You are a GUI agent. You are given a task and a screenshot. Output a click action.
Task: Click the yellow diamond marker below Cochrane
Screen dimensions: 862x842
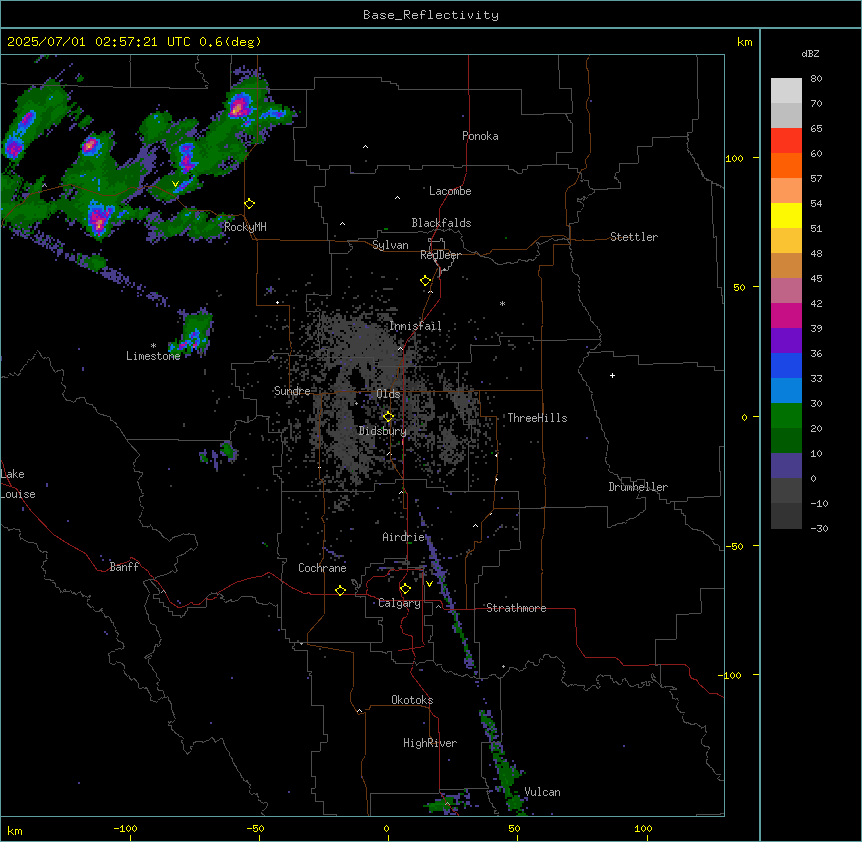pos(340,590)
